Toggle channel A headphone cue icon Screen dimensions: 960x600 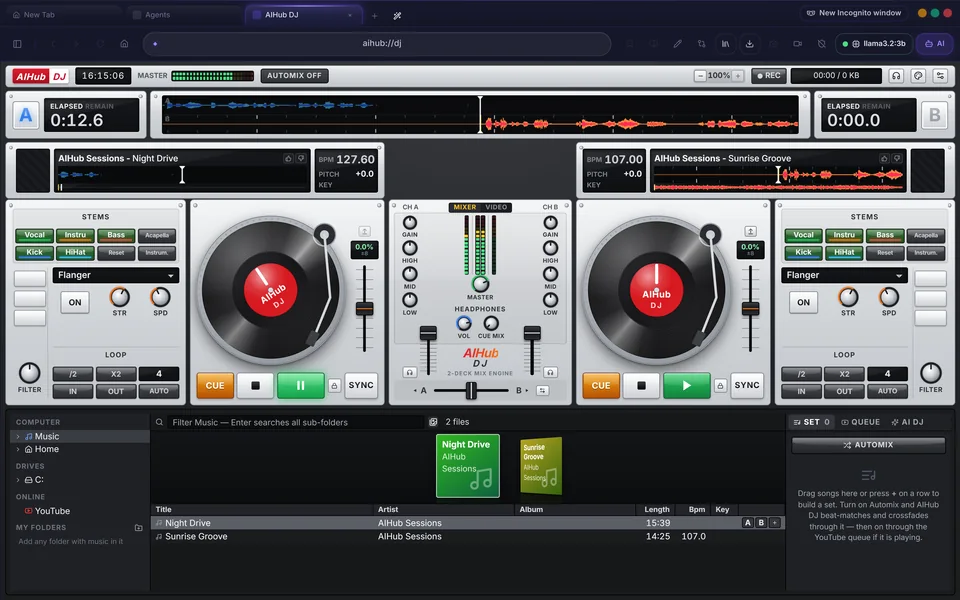point(410,372)
